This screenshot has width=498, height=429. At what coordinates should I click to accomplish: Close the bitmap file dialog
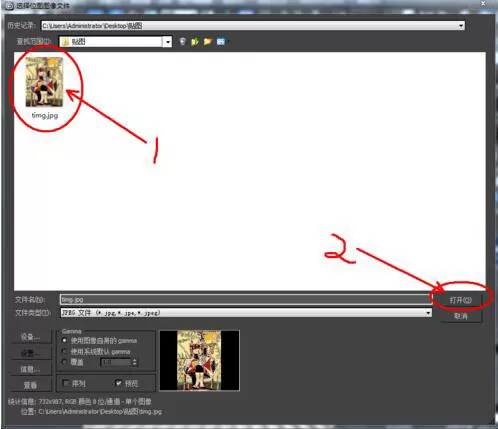(483, 4)
